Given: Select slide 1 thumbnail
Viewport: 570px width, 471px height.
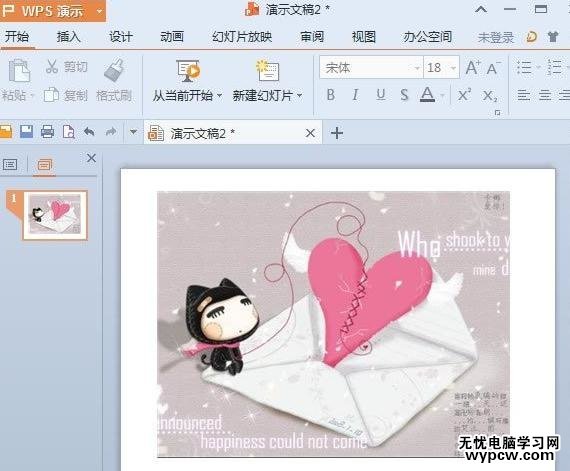Looking at the screenshot, I should point(55,215).
